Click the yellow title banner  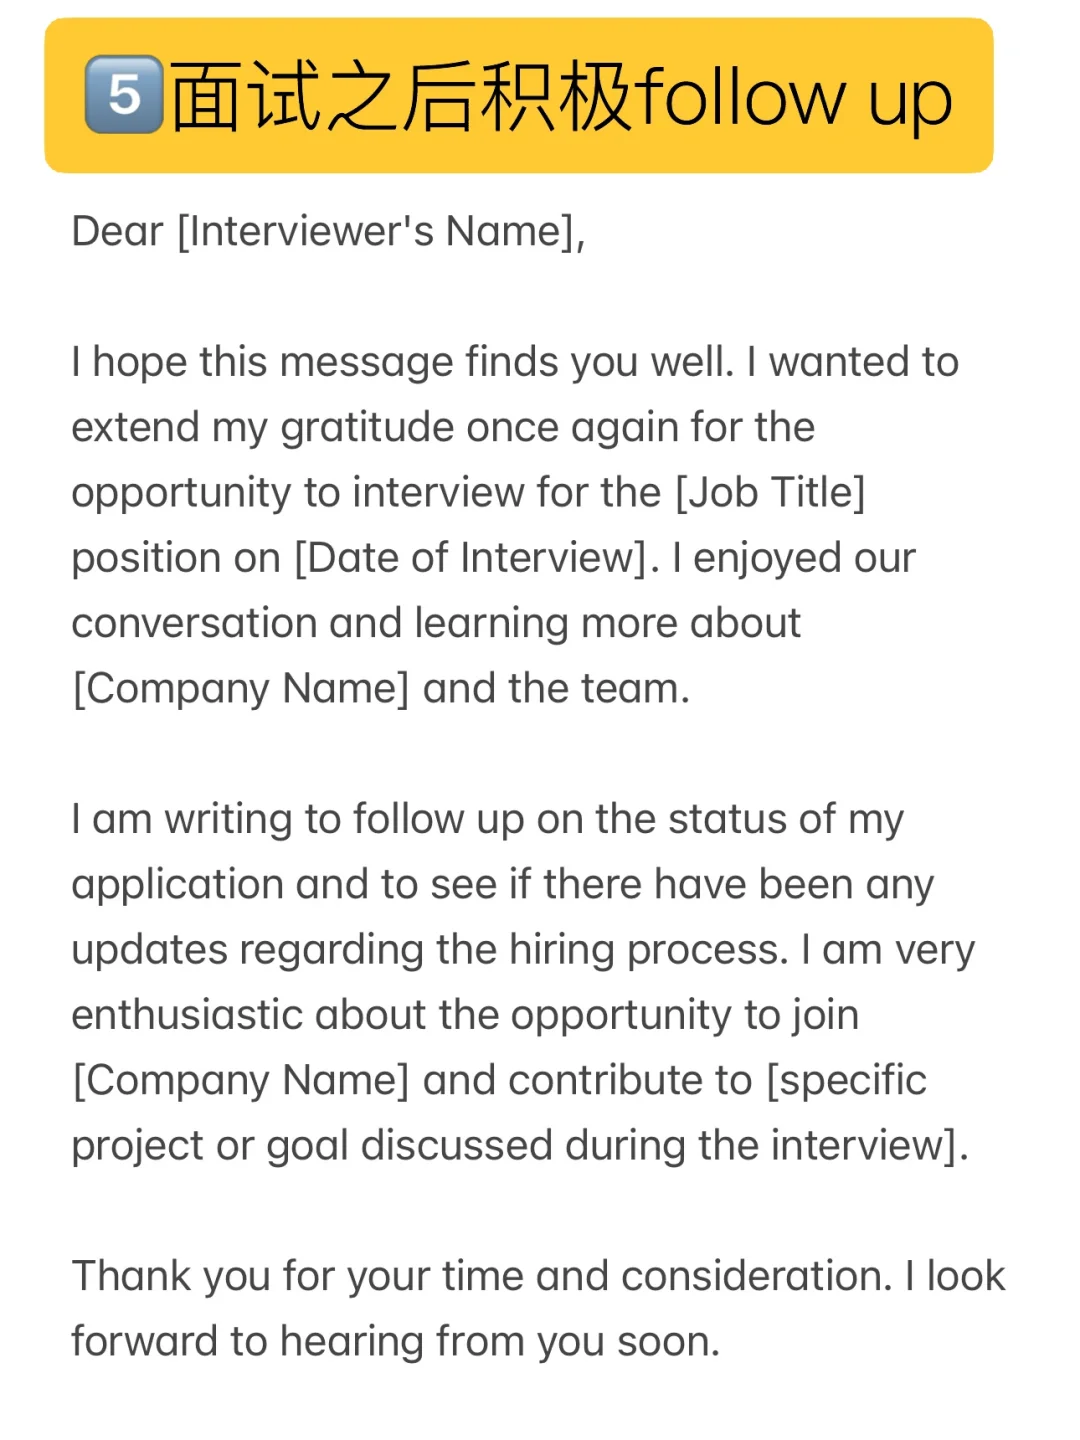(519, 95)
